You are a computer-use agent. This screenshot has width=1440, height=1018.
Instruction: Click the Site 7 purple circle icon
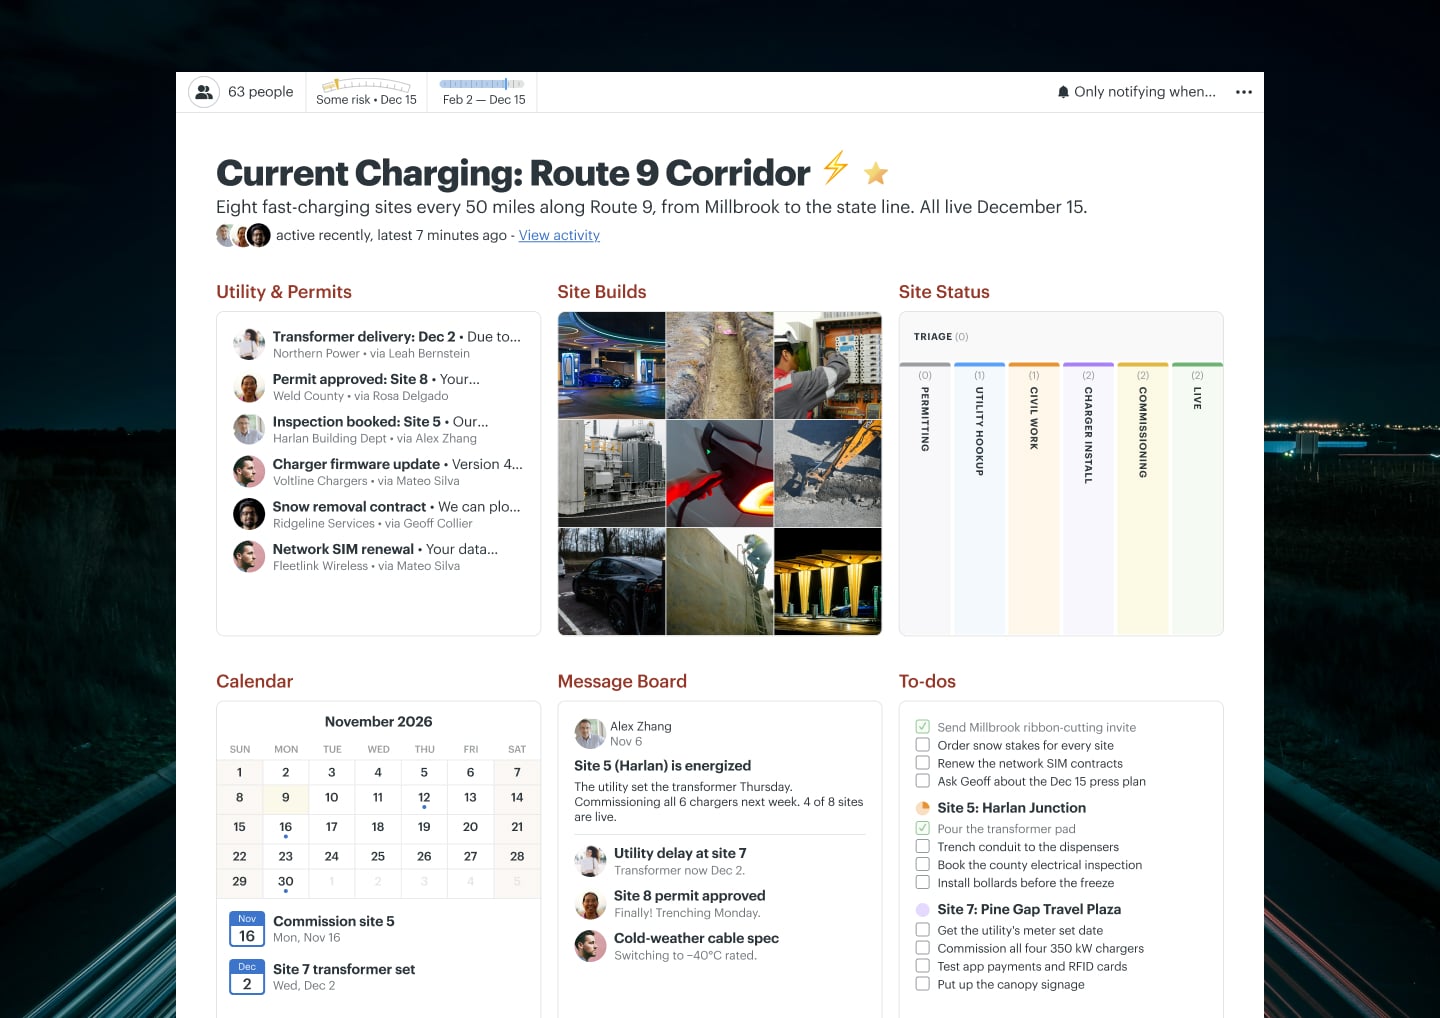(923, 910)
